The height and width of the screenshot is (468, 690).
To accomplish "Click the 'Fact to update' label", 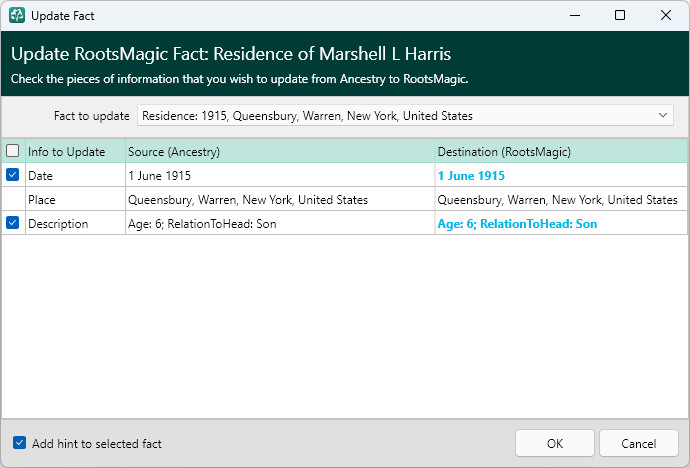I will tap(92, 116).
